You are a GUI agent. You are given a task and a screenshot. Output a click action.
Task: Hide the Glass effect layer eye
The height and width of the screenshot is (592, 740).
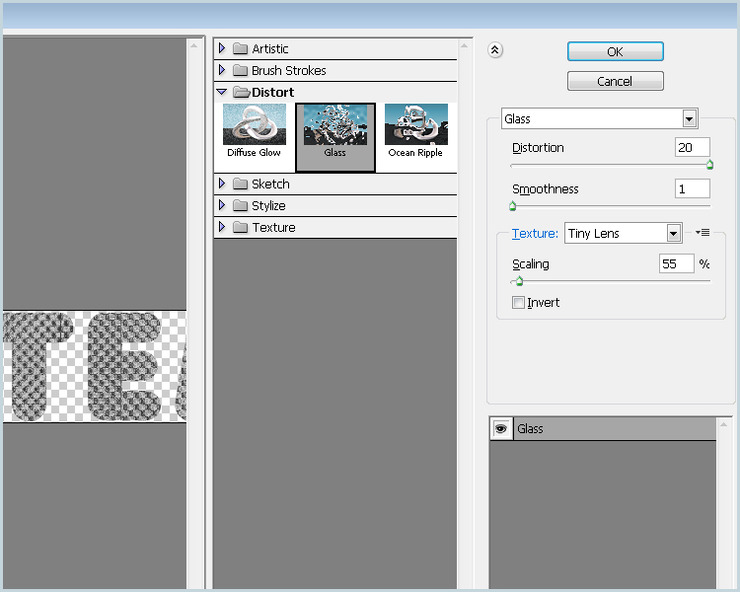[x=501, y=428]
